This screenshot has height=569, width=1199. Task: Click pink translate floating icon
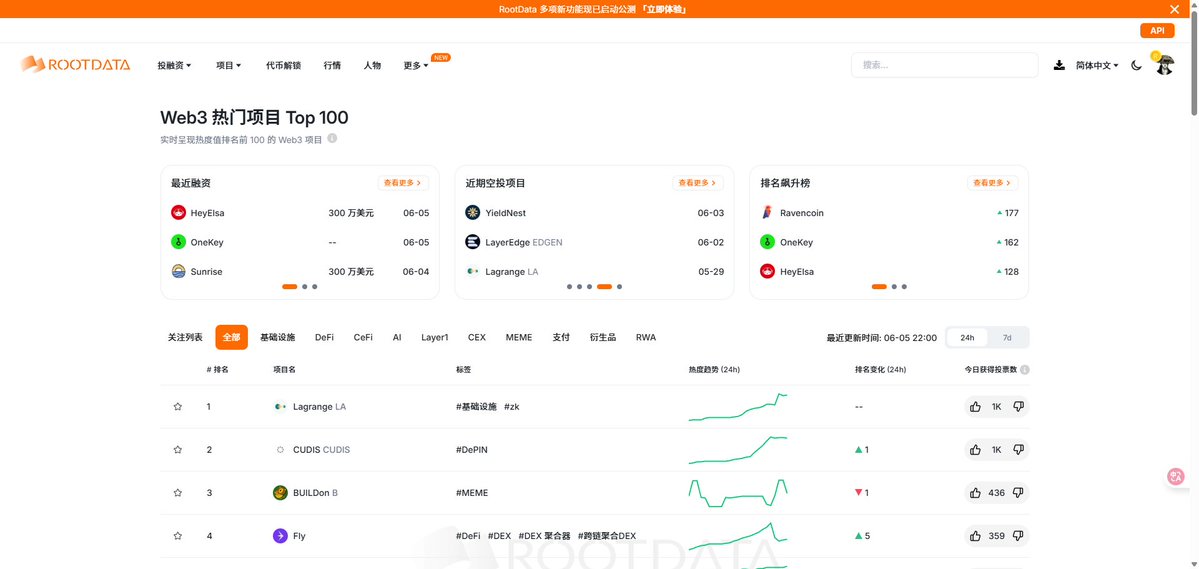[1176, 476]
